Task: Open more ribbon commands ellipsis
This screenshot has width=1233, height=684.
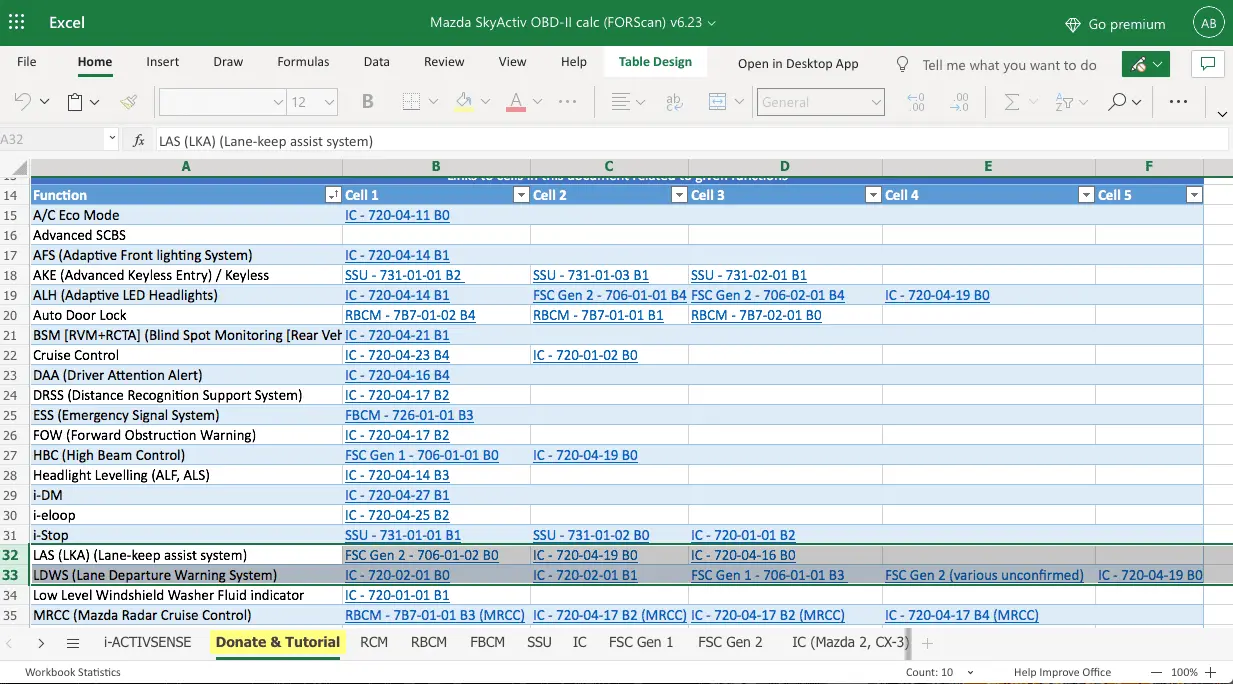Action: (1178, 101)
